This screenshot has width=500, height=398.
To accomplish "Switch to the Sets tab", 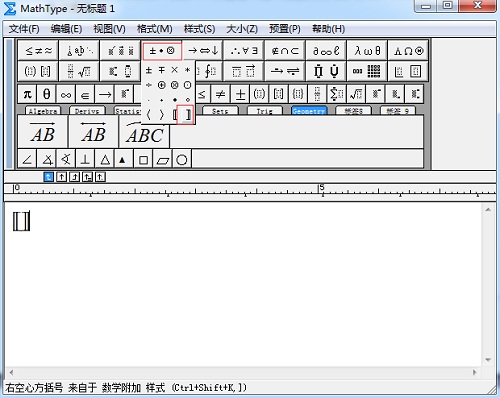I will (x=220, y=111).
